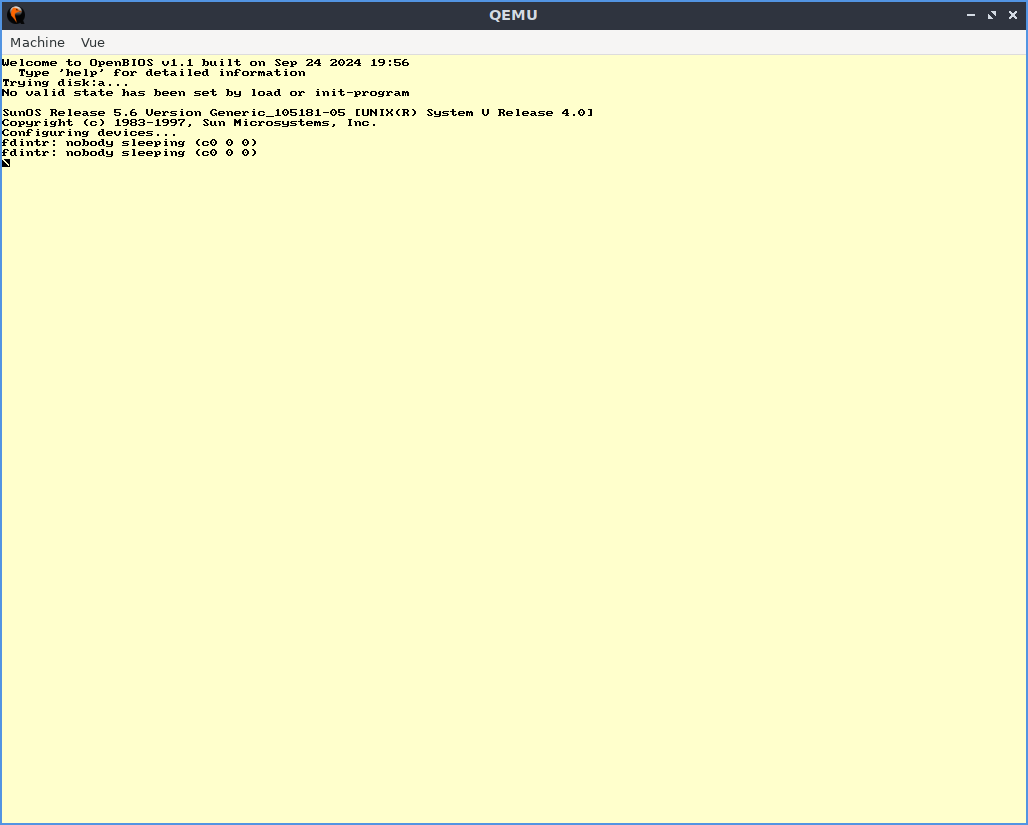Maximize the QEMU window
This screenshot has width=1028, height=825.
coord(992,15)
